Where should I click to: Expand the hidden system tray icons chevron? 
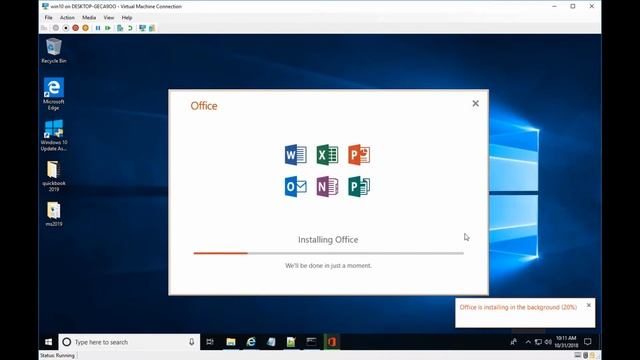528,342
